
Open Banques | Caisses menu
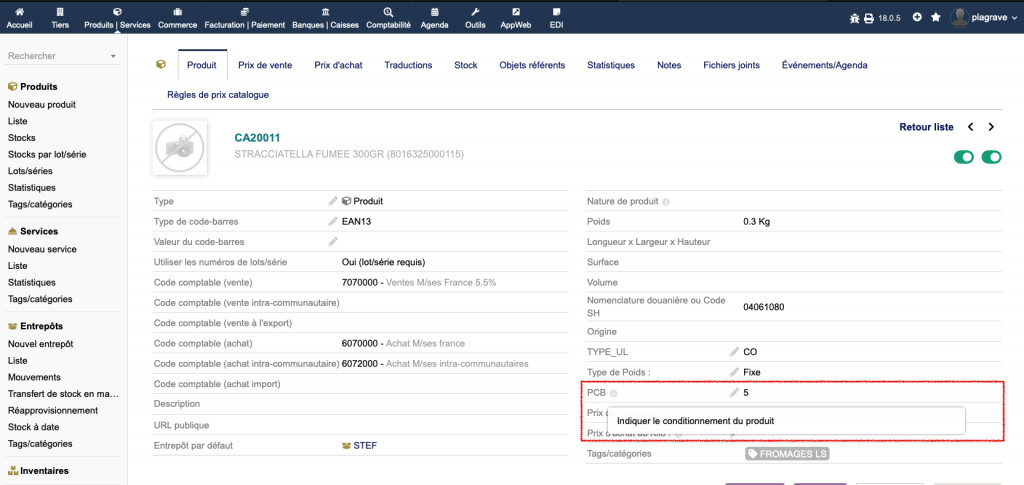tap(325, 18)
